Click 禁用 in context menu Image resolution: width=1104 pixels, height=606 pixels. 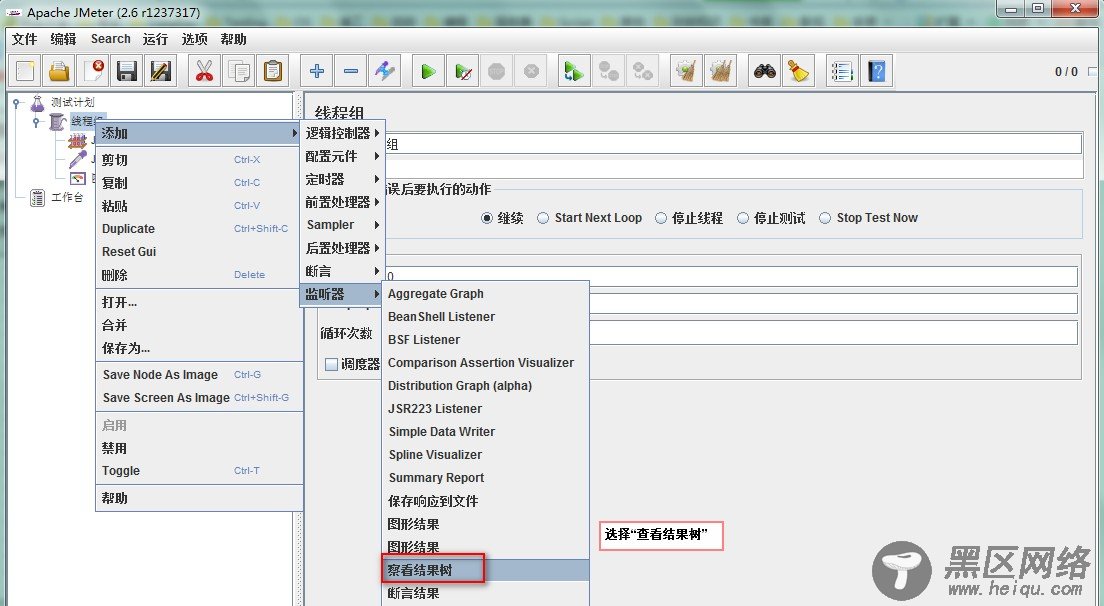click(x=199, y=448)
